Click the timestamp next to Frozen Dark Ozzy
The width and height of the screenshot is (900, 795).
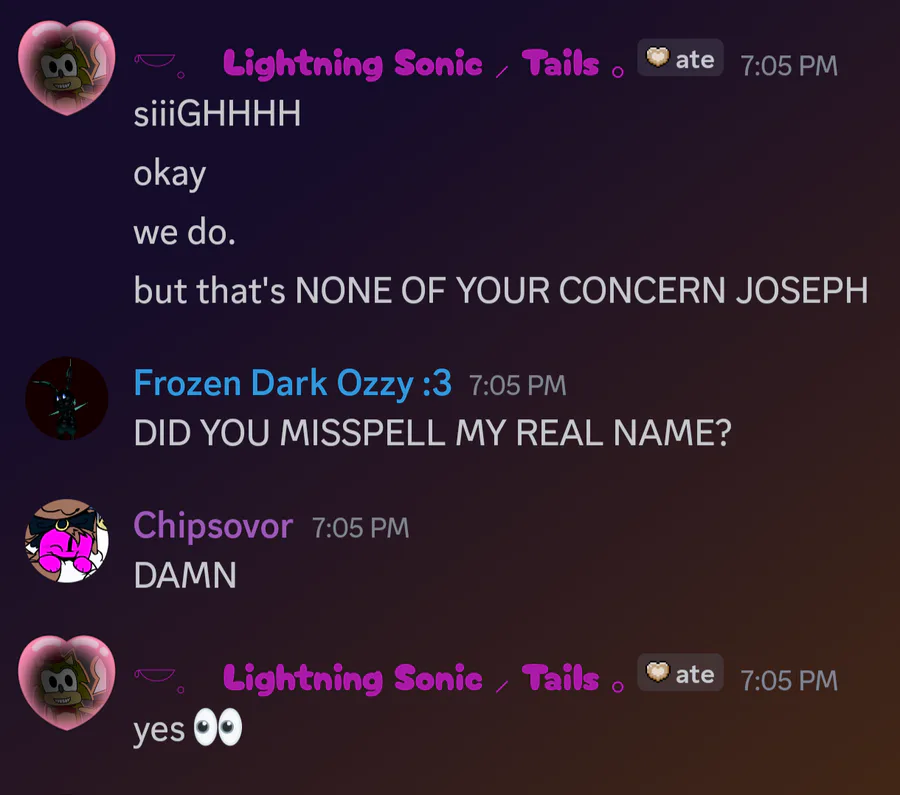coord(518,385)
